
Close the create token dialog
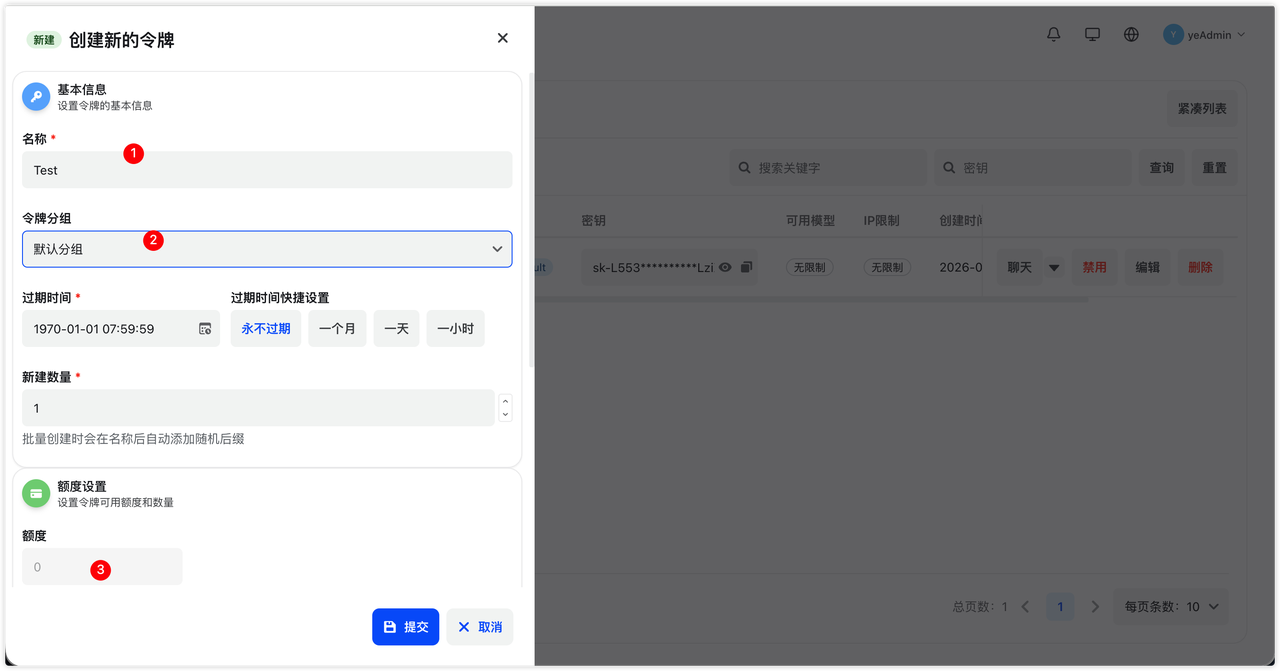pyautogui.click(x=503, y=38)
